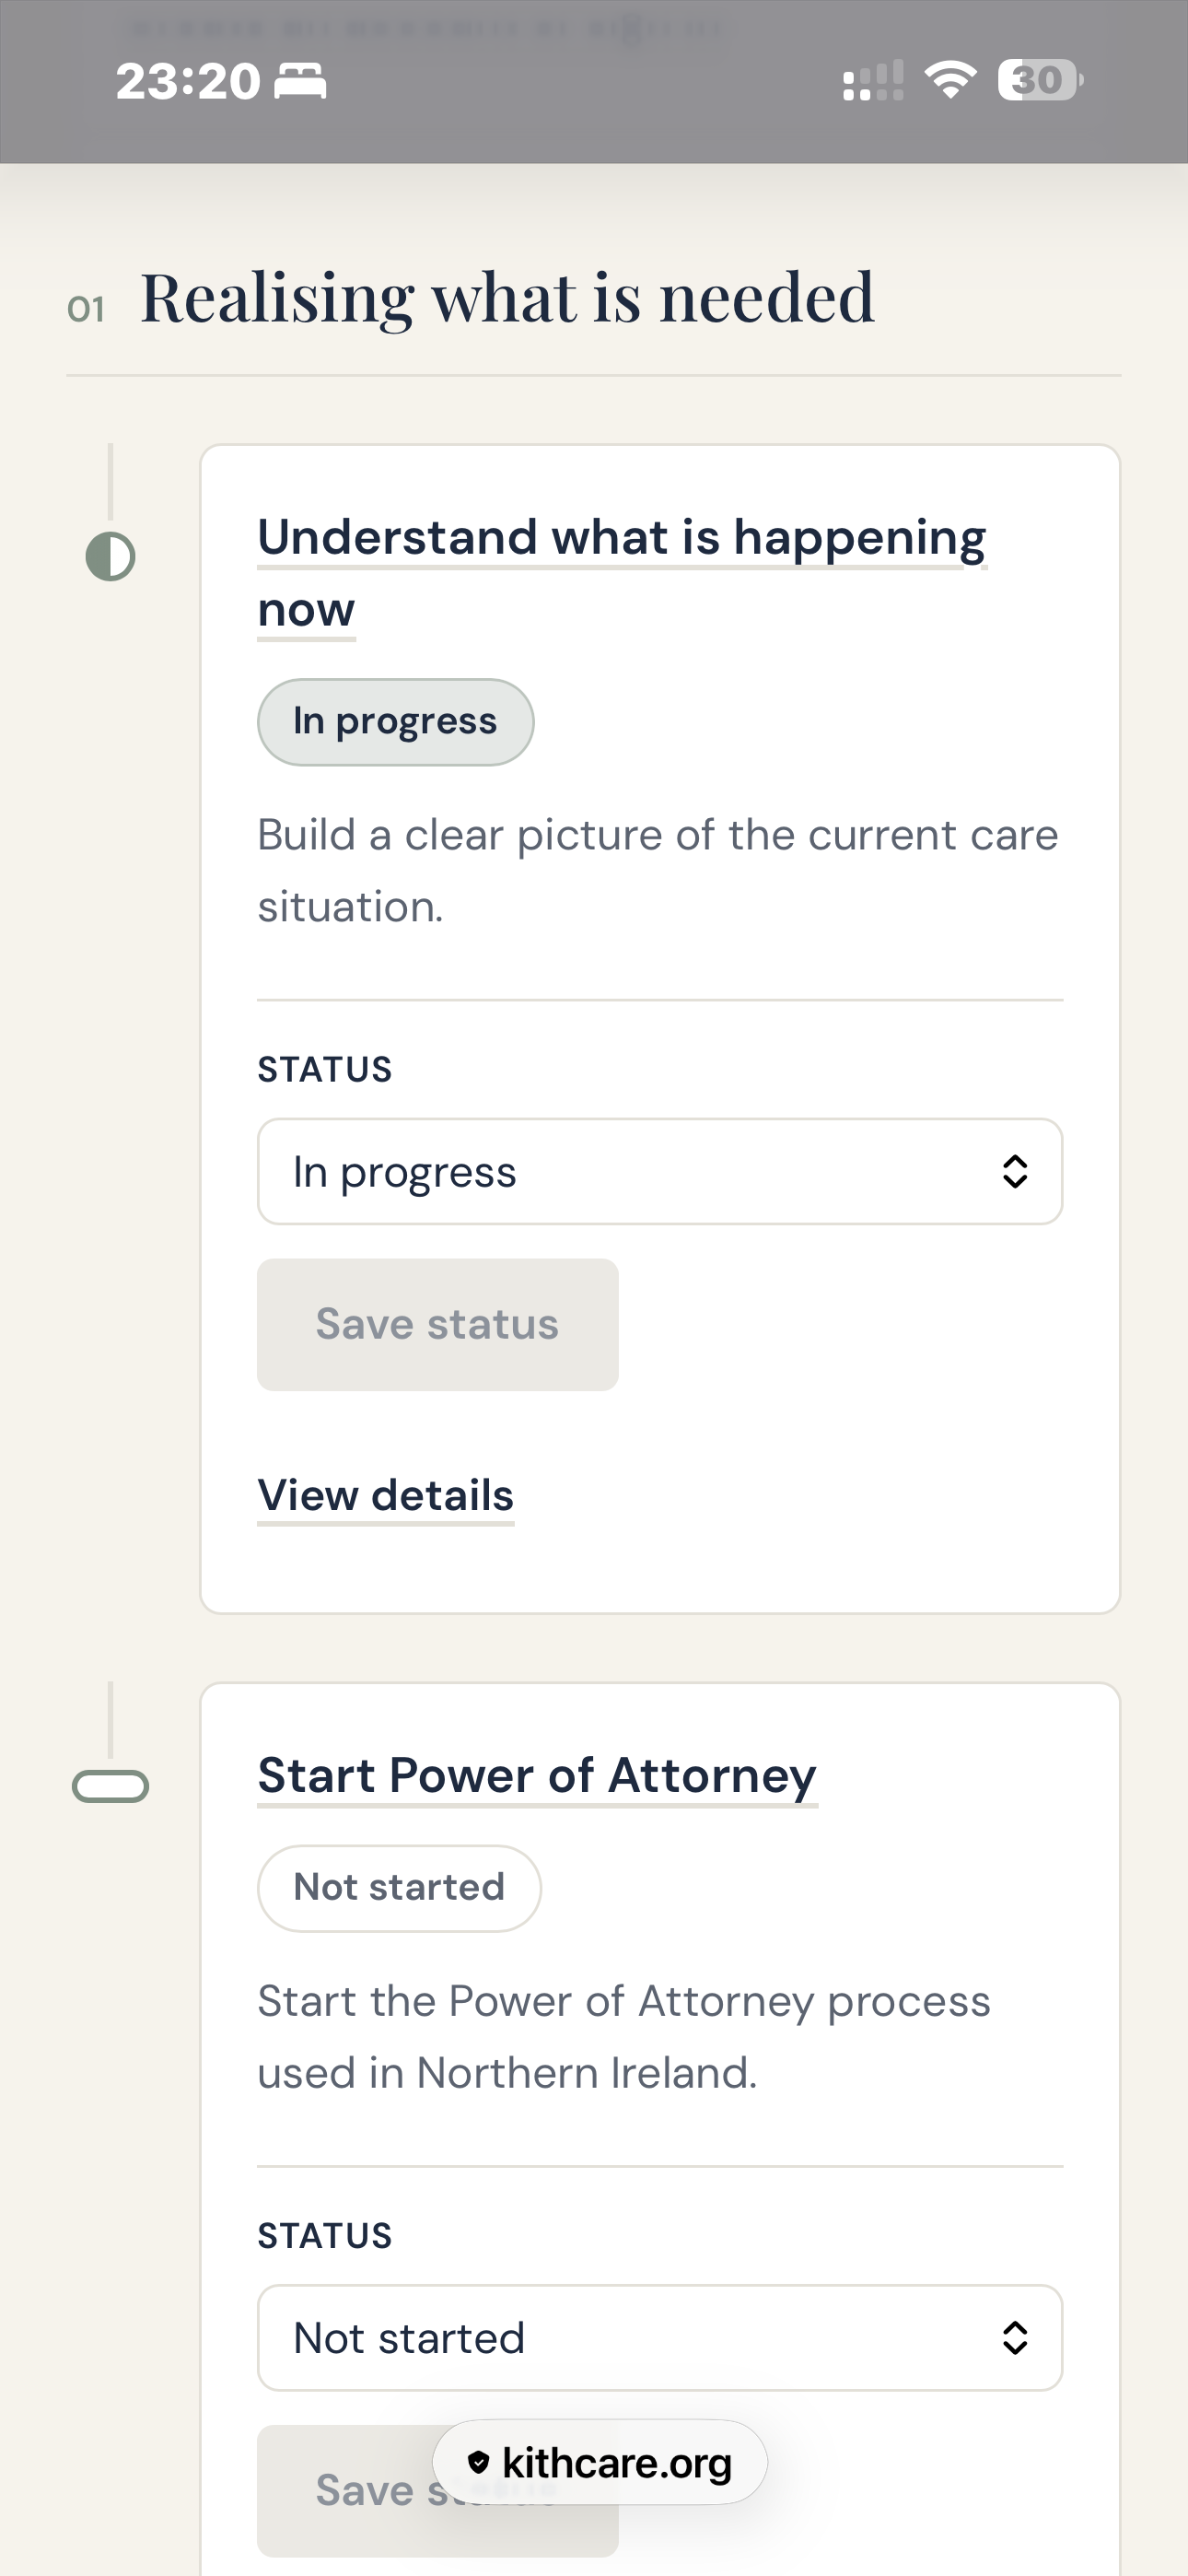Viewport: 1188px width, 2576px height.
Task: Click the shield icon beside kithcare.org
Action: [x=479, y=2462]
